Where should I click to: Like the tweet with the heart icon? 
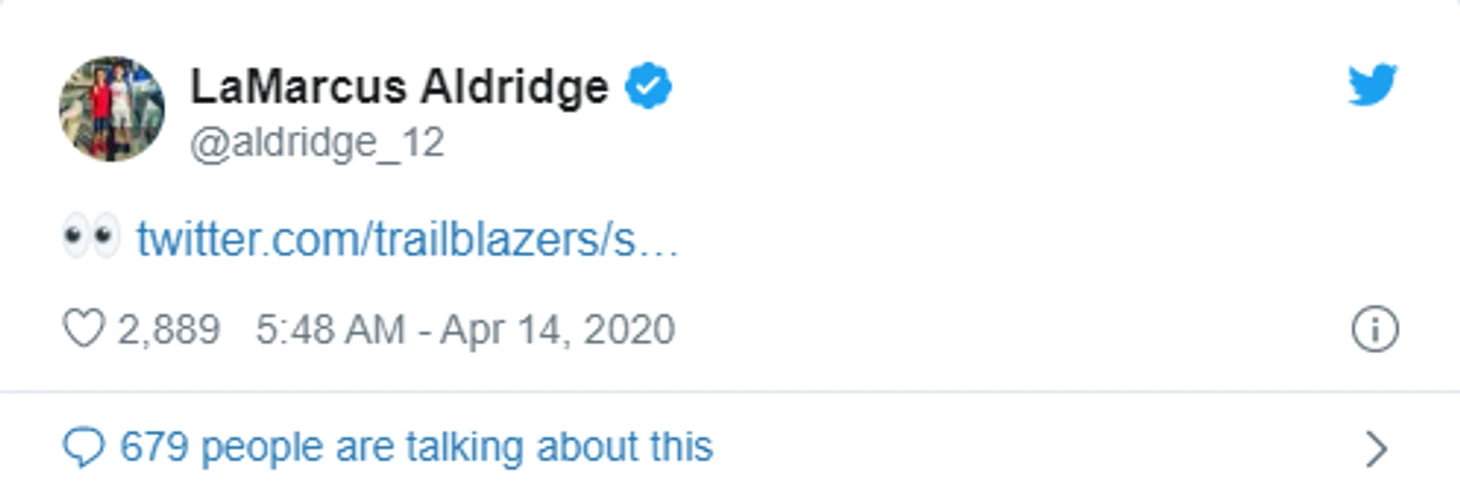click(83, 329)
